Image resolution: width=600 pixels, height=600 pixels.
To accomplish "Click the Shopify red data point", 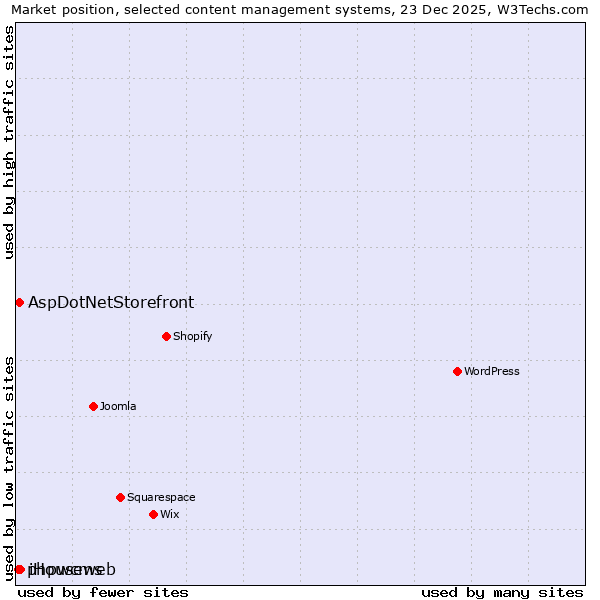I will coord(166,336).
